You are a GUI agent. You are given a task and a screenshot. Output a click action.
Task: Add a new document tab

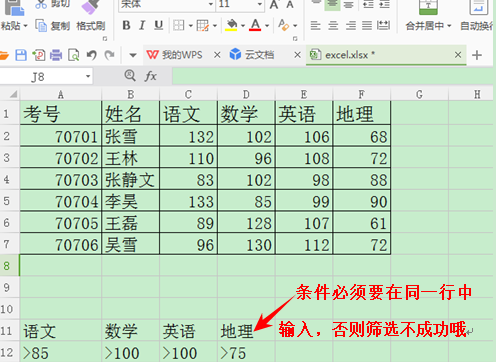pos(477,55)
